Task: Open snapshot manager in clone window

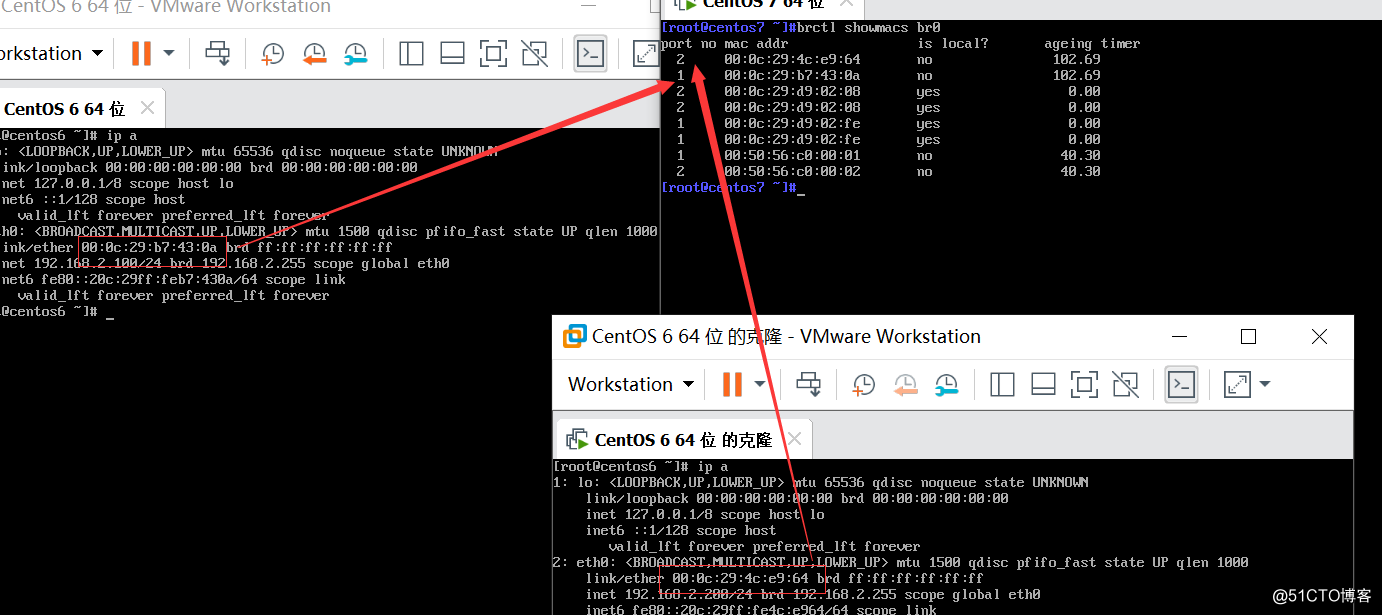Action: [x=946, y=384]
